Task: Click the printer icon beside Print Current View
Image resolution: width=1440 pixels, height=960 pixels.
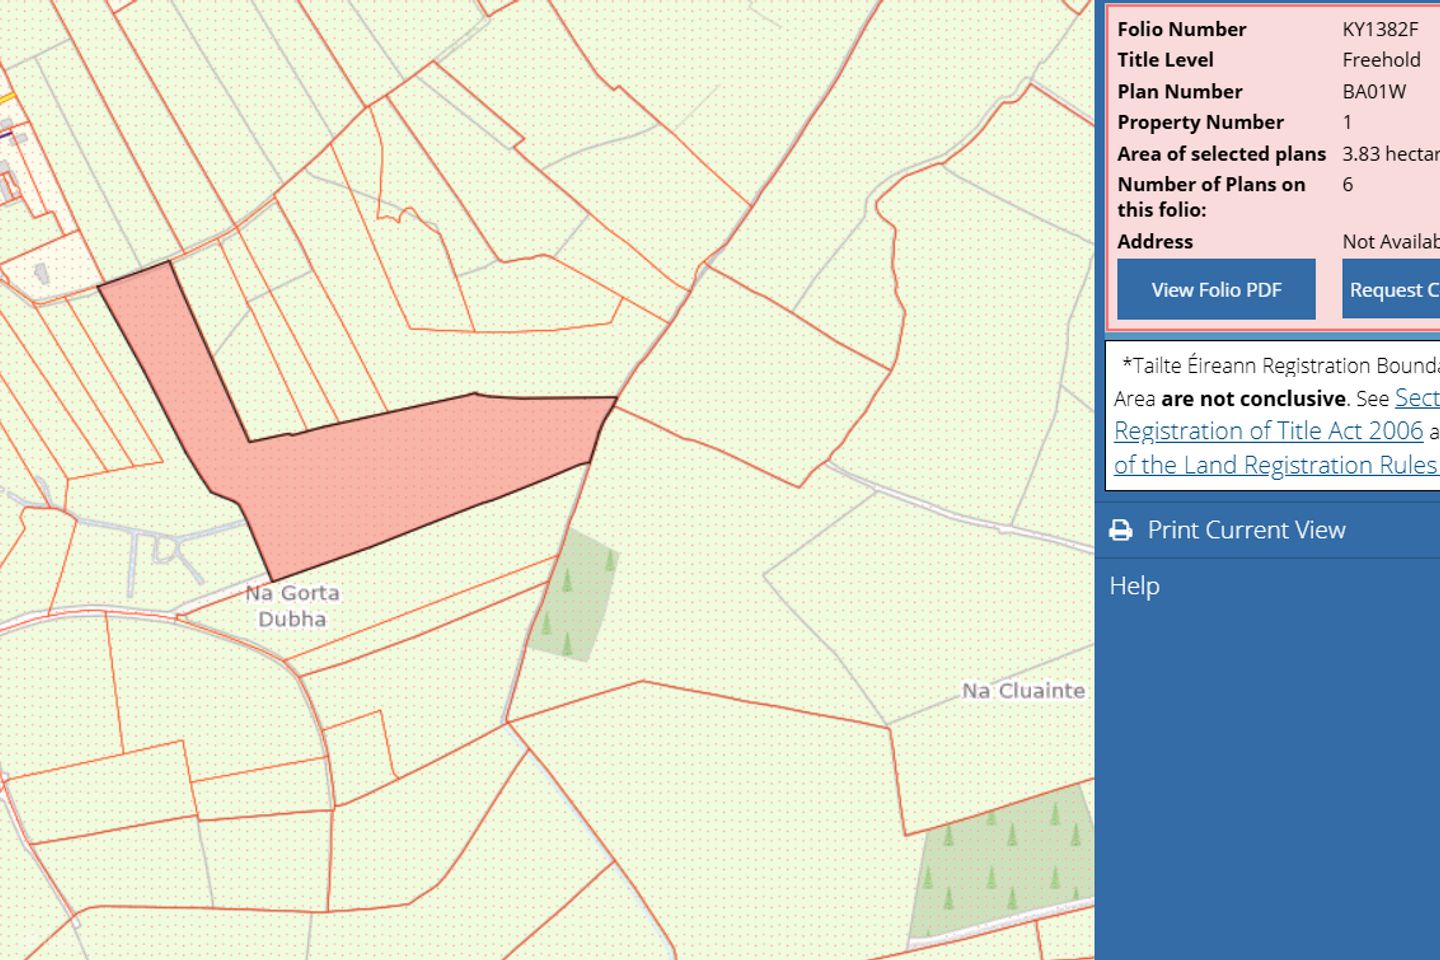Action: tap(1121, 530)
